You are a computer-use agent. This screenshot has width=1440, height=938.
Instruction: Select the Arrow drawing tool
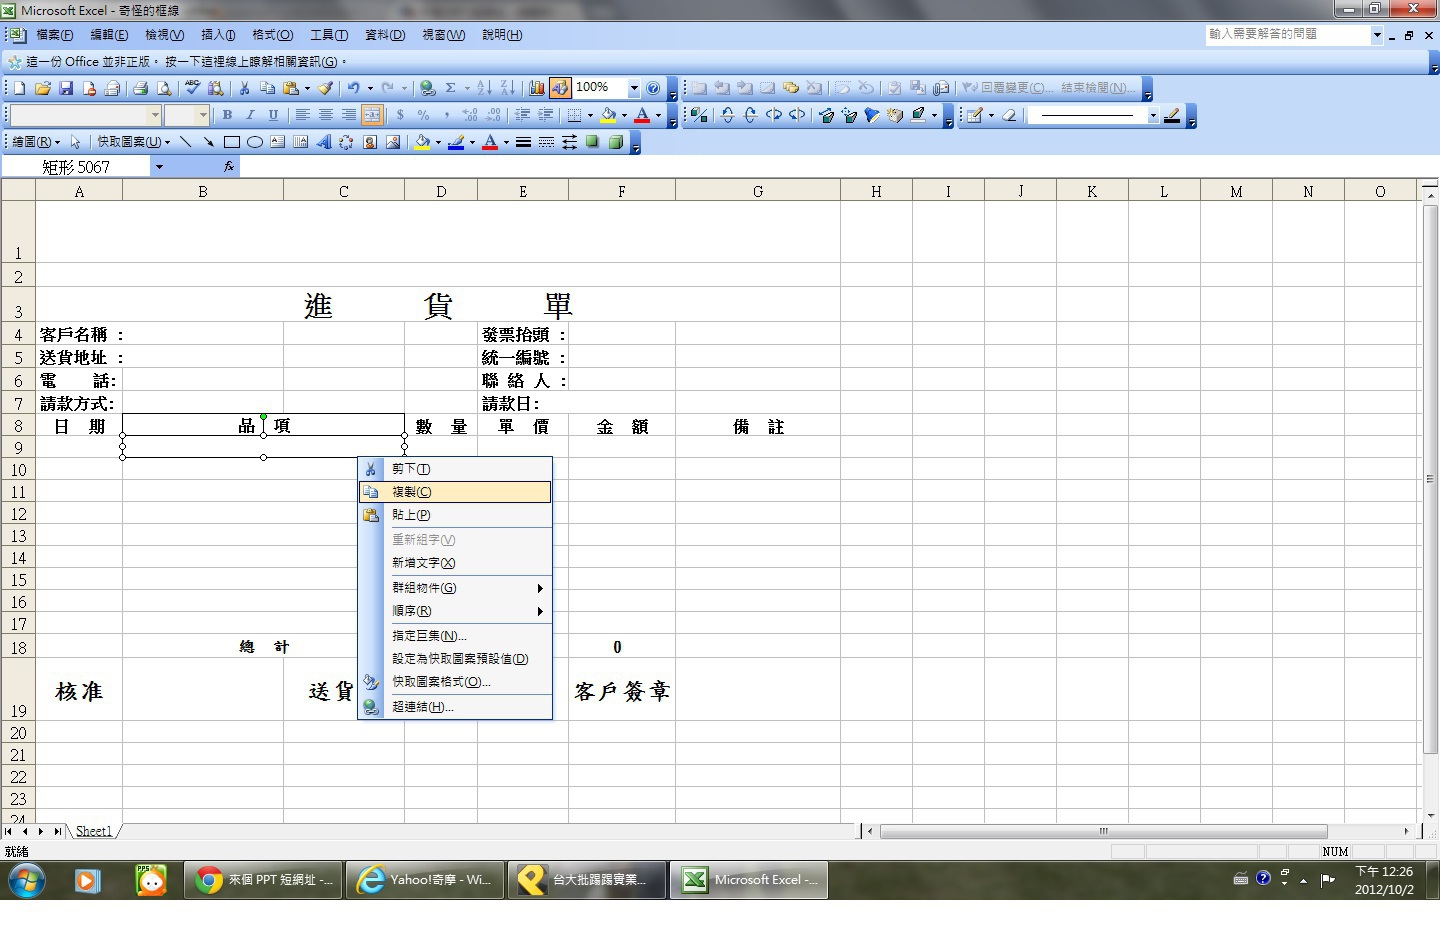click(x=208, y=142)
